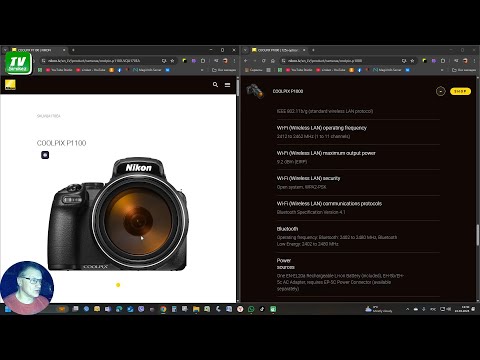Screen dimensions: 480x360
Task: Click the yellow SHOP button
Action: (460, 91)
